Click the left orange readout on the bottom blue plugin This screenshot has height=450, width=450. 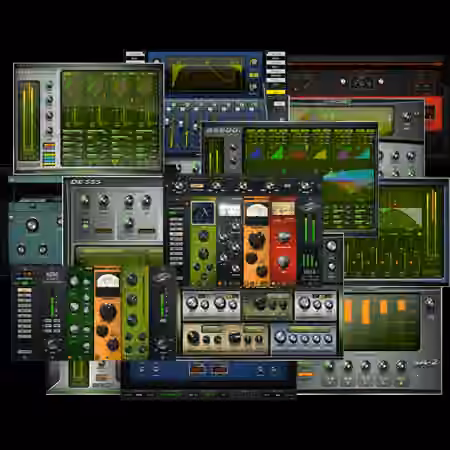pos(197,370)
